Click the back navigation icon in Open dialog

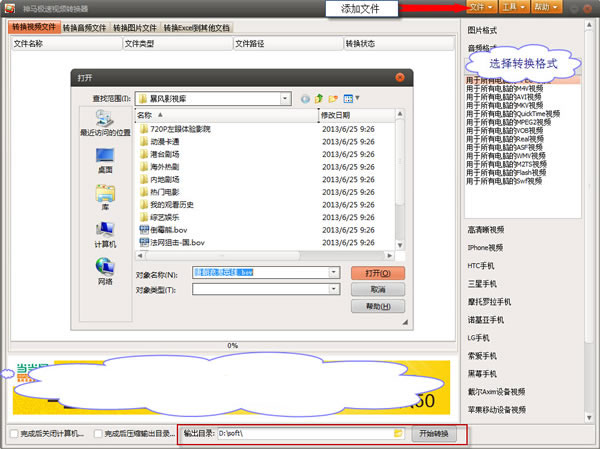click(x=305, y=99)
